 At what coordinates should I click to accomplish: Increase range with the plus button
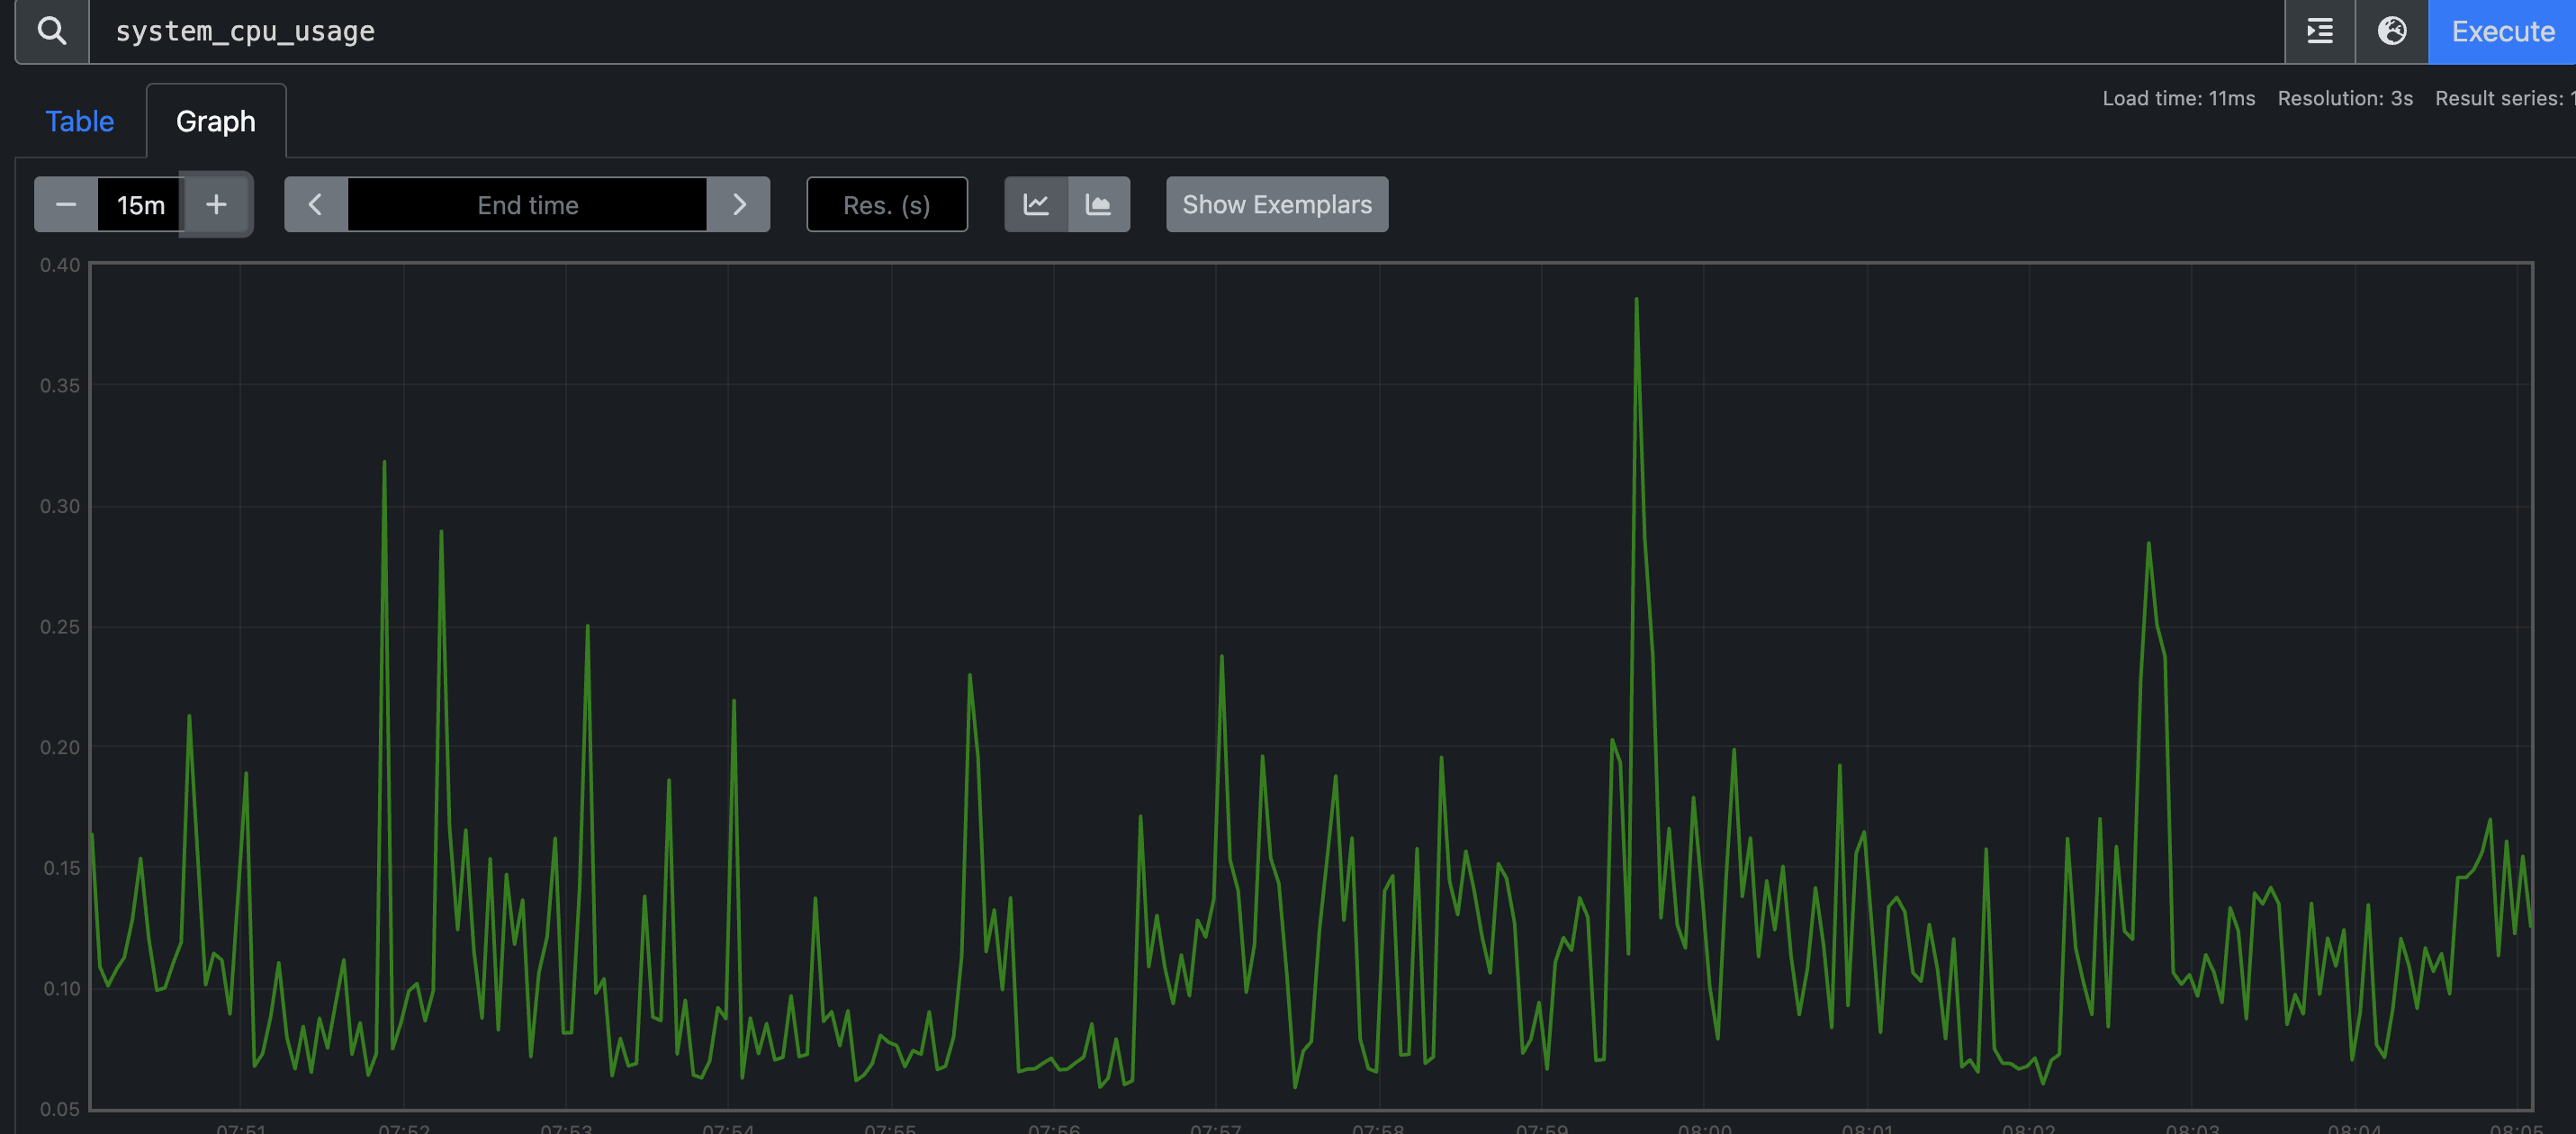click(x=216, y=205)
